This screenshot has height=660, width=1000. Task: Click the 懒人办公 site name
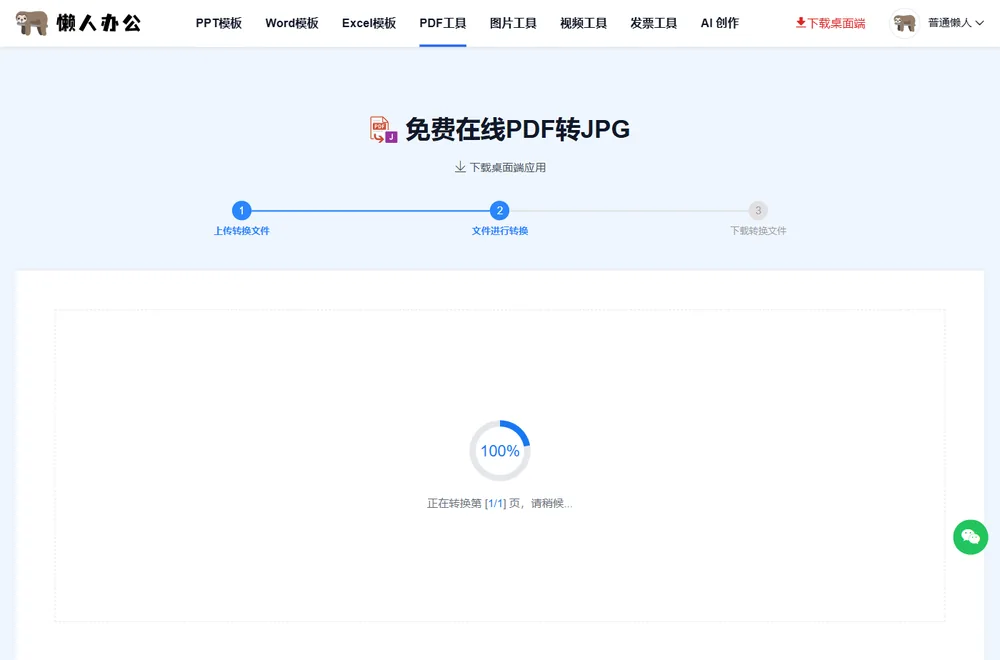[x=99, y=23]
